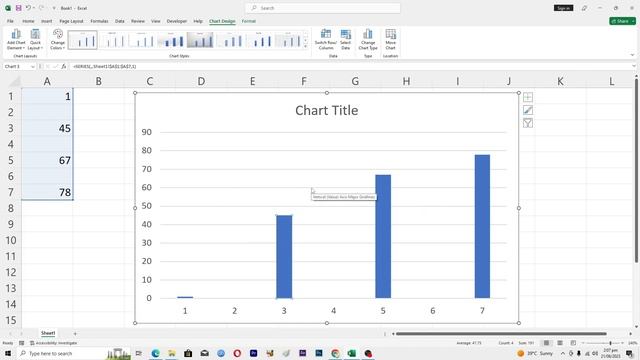Add a new sheet with the plus button
The image size is (640, 360).
pos(75,333)
